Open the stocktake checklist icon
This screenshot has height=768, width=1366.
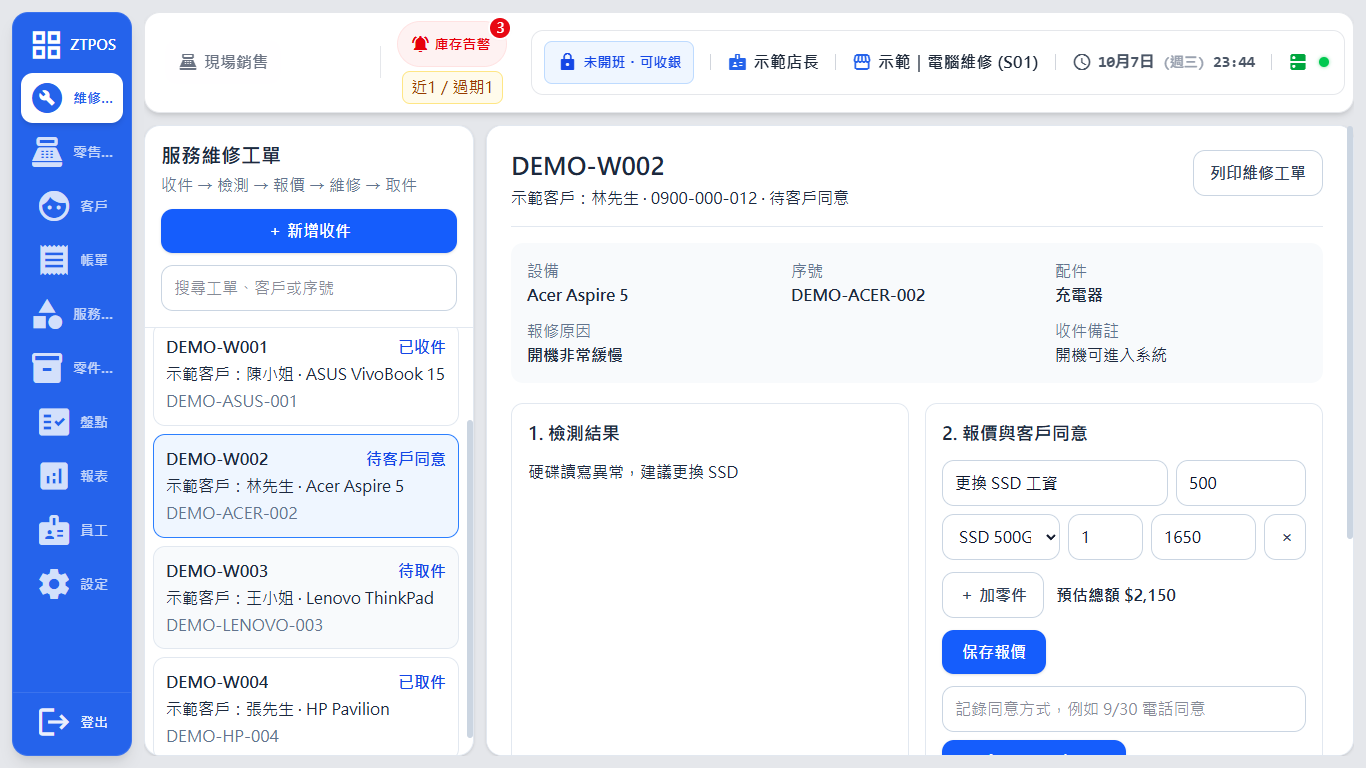coord(54,422)
